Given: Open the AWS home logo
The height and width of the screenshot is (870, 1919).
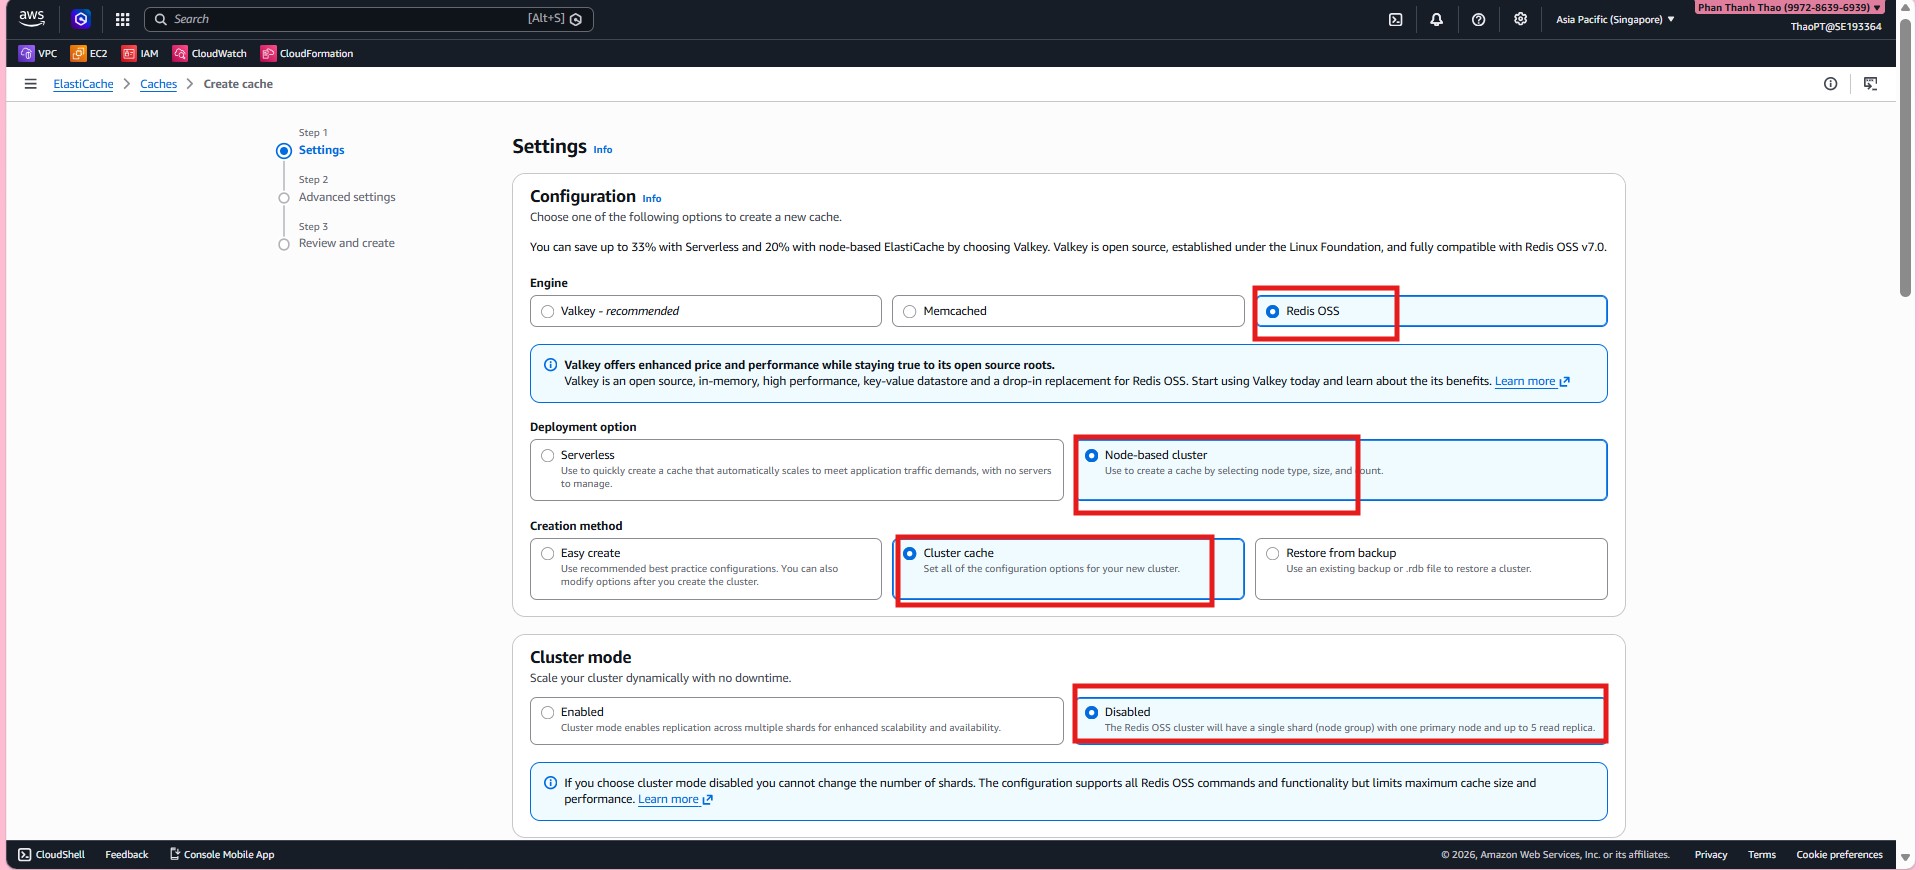Looking at the screenshot, I should point(32,19).
